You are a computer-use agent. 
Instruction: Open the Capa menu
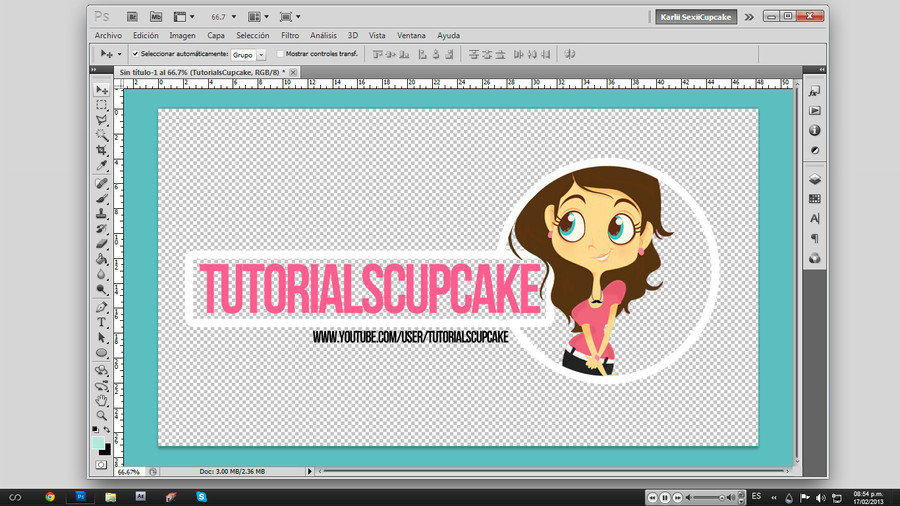pyautogui.click(x=216, y=36)
